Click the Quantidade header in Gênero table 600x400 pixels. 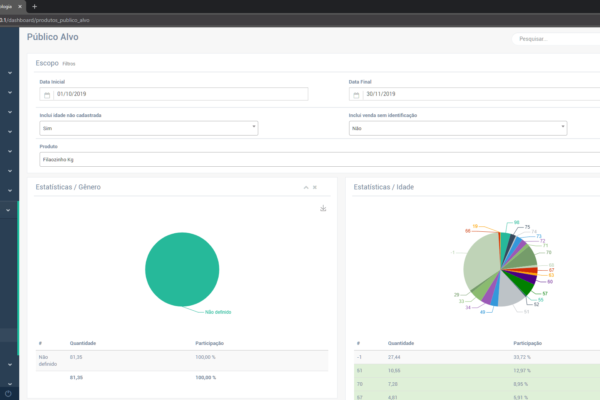[83, 343]
